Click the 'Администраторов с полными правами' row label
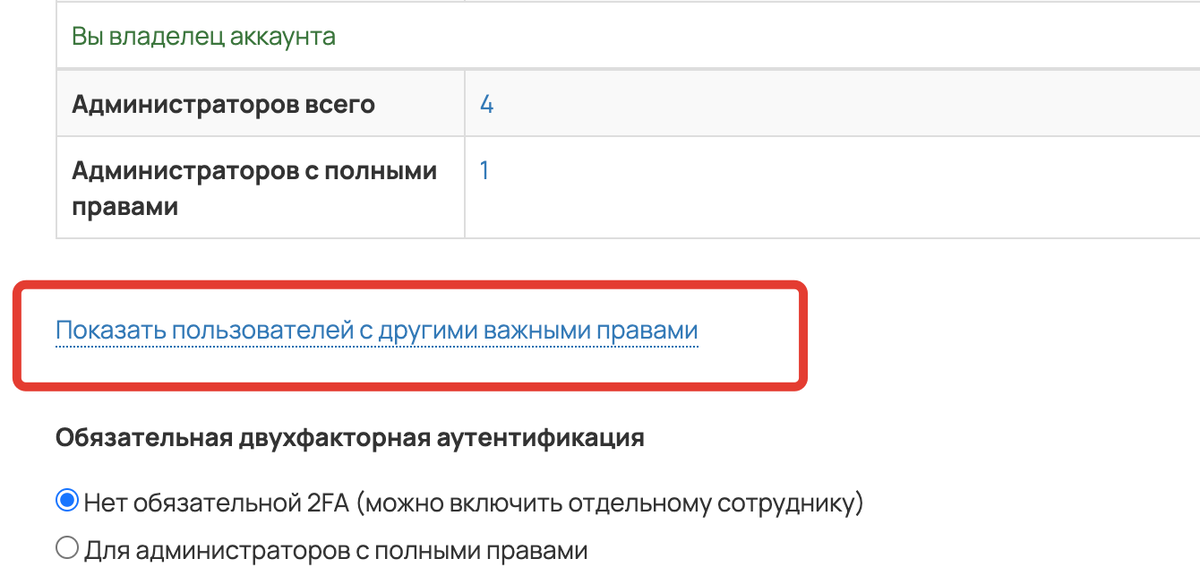Viewport: 1200px width, 576px height. point(254,171)
